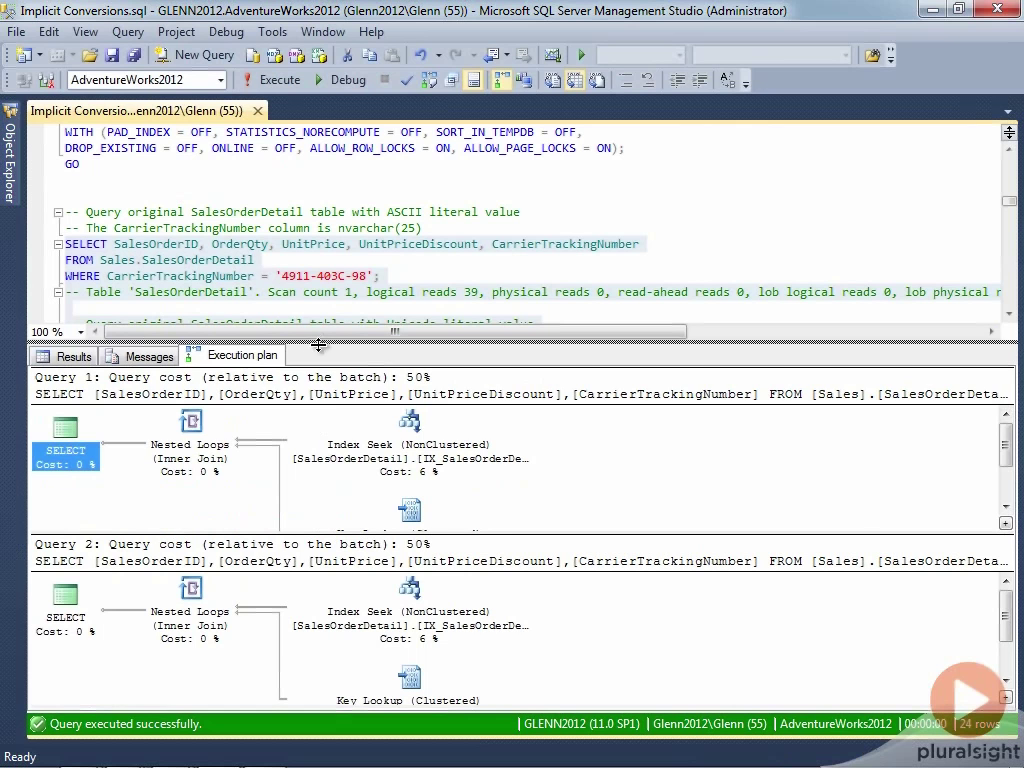Collapse the '-- Query original' comment block
Screen dimensions: 1024x768
(58, 212)
